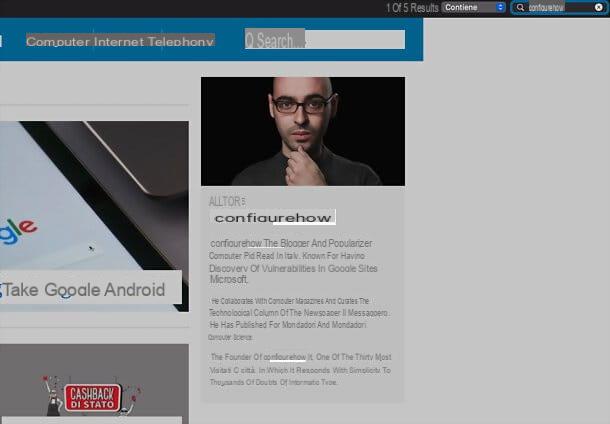Open the Internet menu item
The image size is (610, 424).
click(x=119, y=41)
